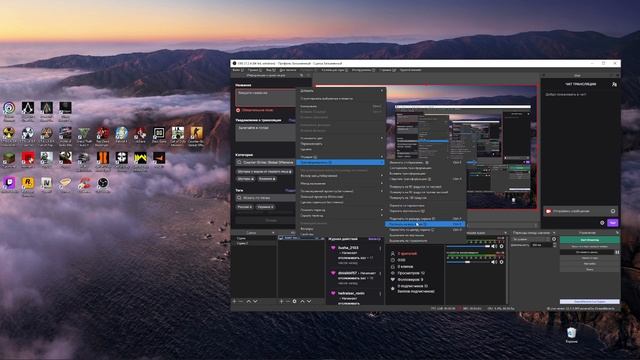Adjust second audio channel volume slider
Viewport: 640px width, 360px height.
pos(468,262)
